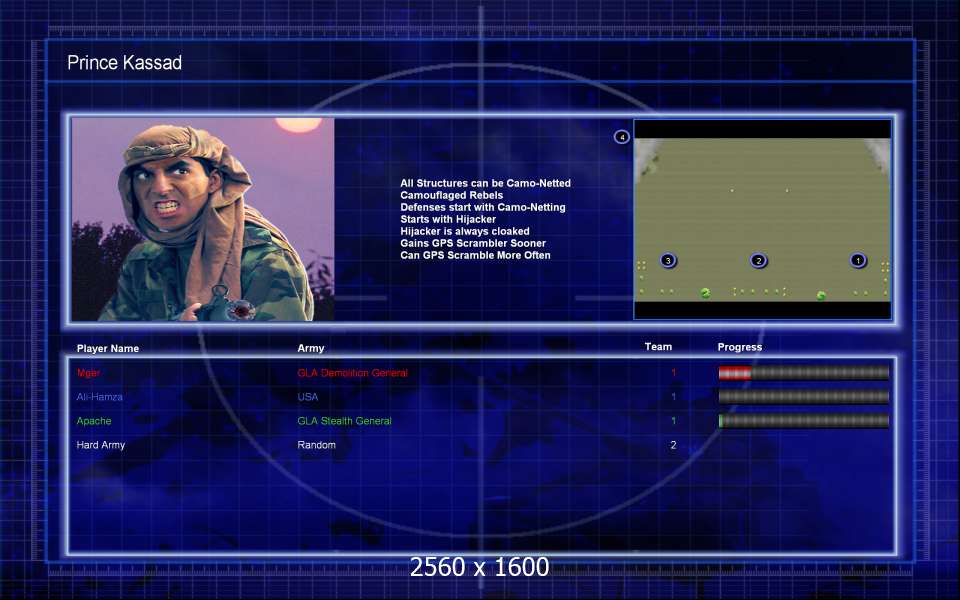The width and height of the screenshot is (960, 600).
Task: Click the Apache loading progress bar
Action: tap(803, 421)
